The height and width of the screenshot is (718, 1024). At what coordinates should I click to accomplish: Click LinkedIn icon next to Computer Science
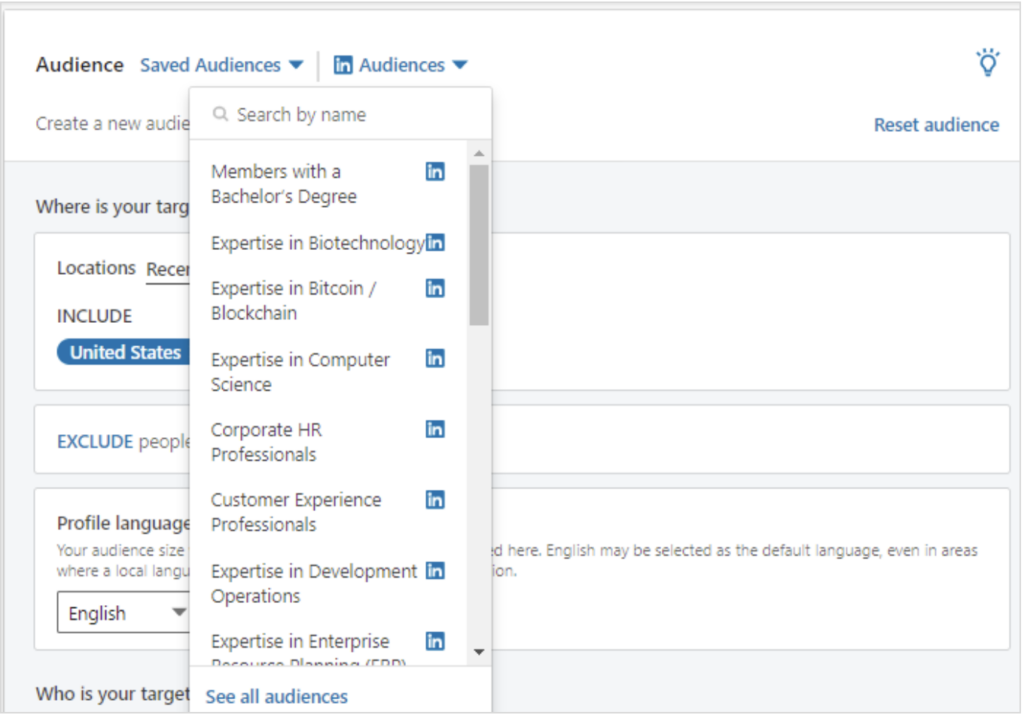(435, 359)
